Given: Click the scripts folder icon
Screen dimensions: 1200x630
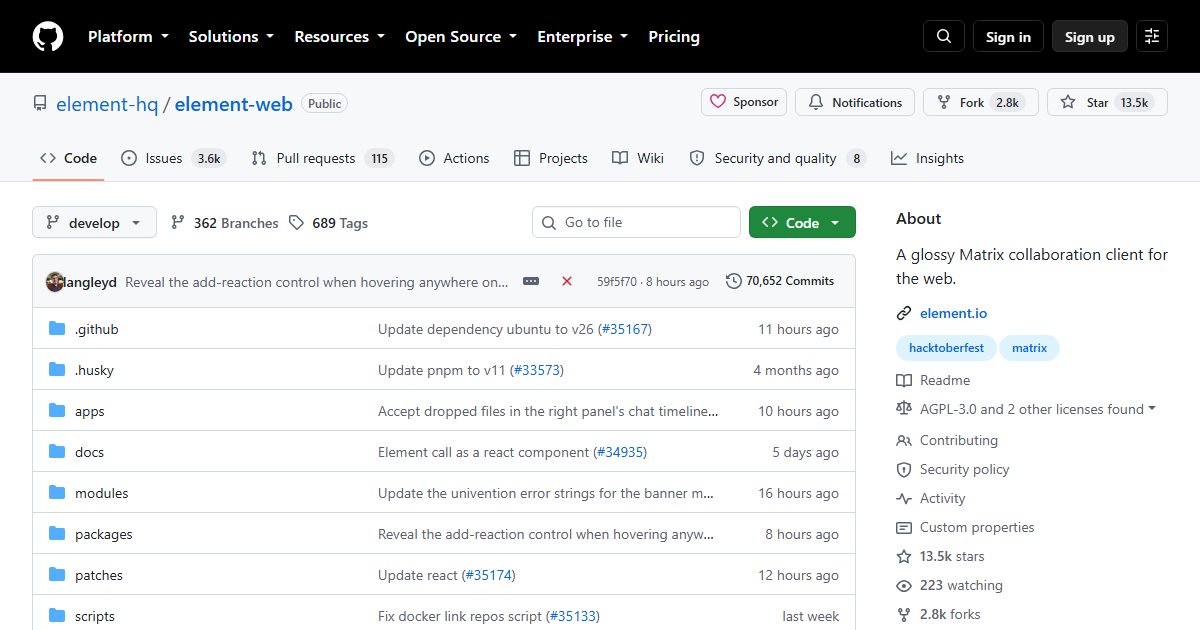Looking at the screenshot, I should (57, 616).
